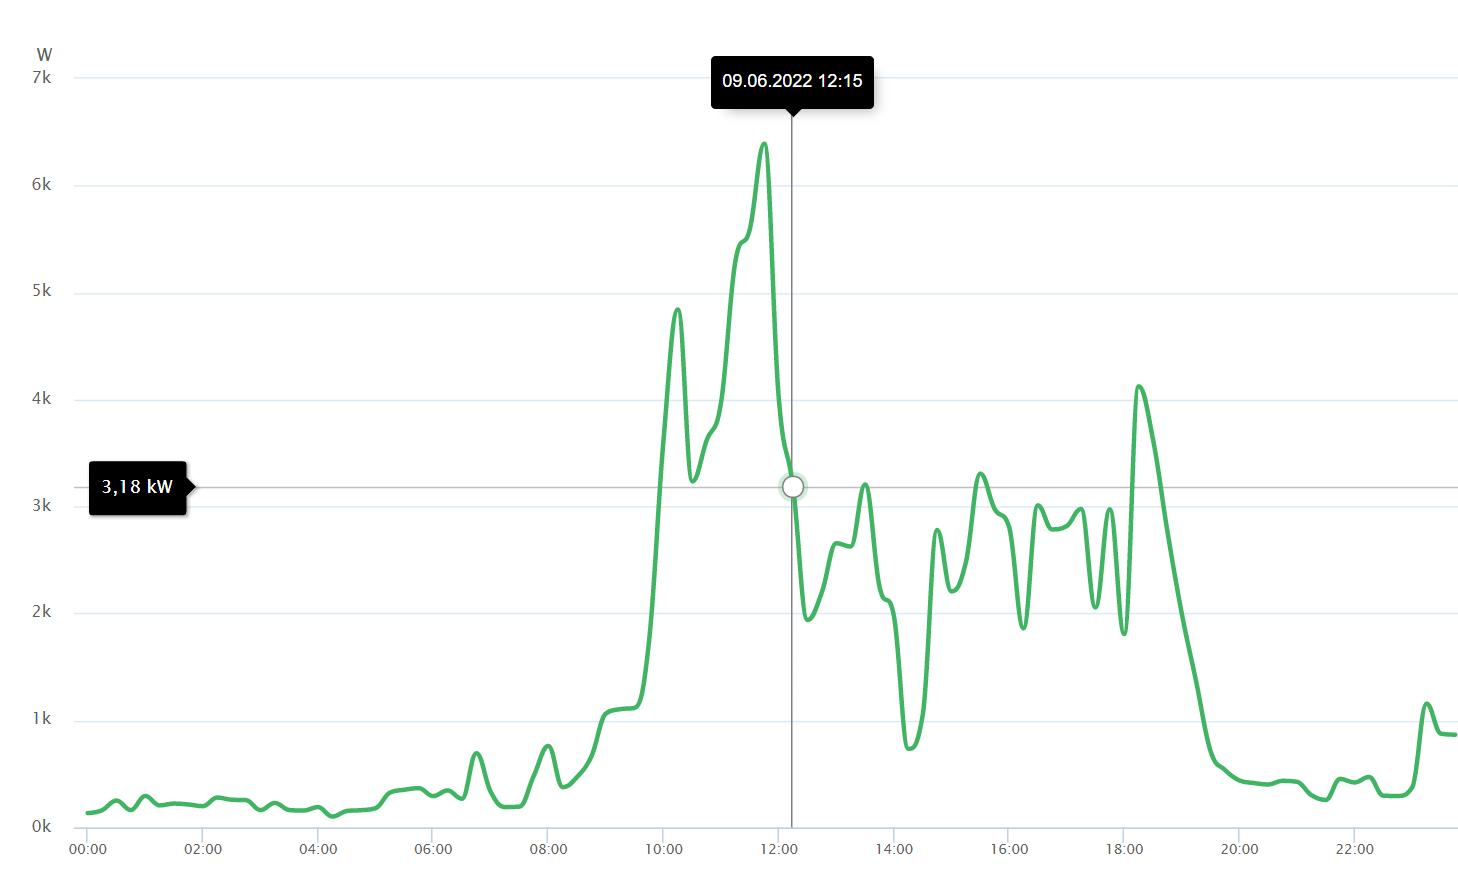
Task: Click the 08:00 x-axis label
Action: 548,849
